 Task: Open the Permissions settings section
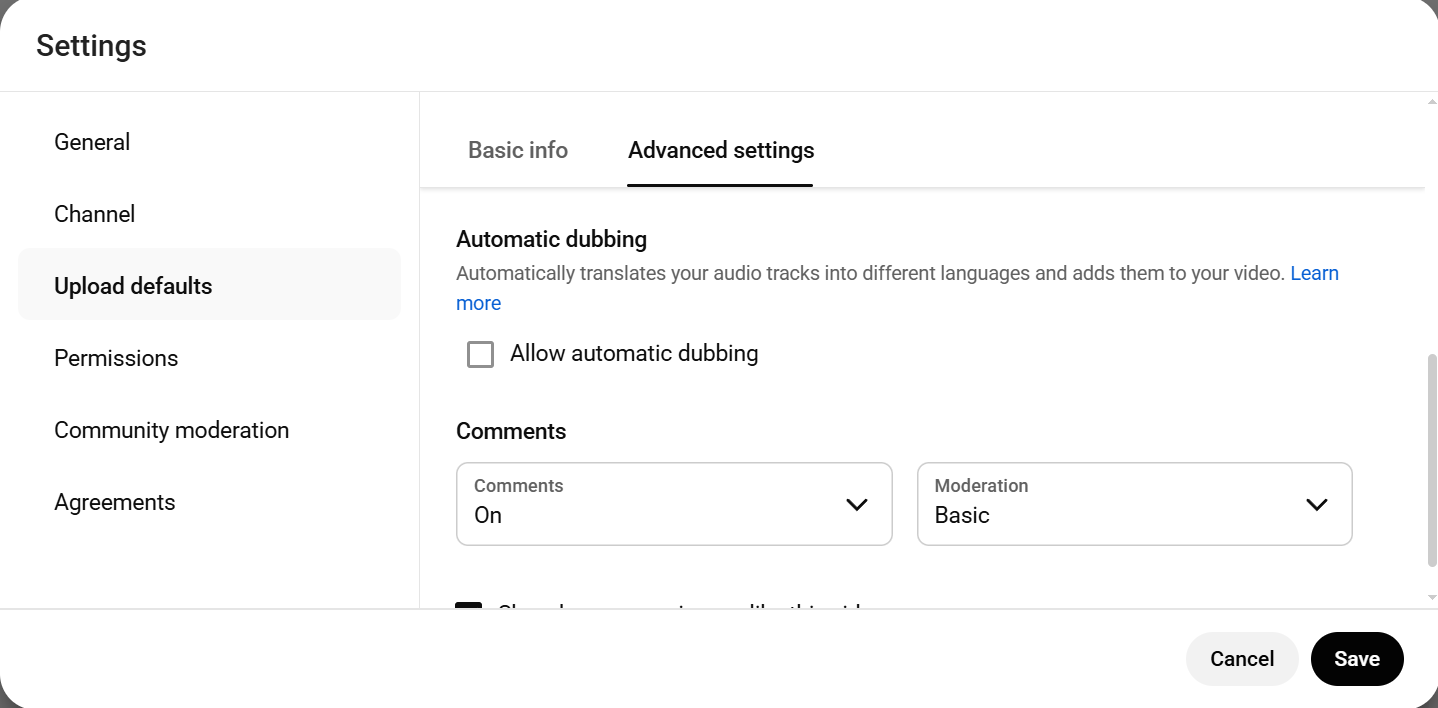[x=116, y=357]
